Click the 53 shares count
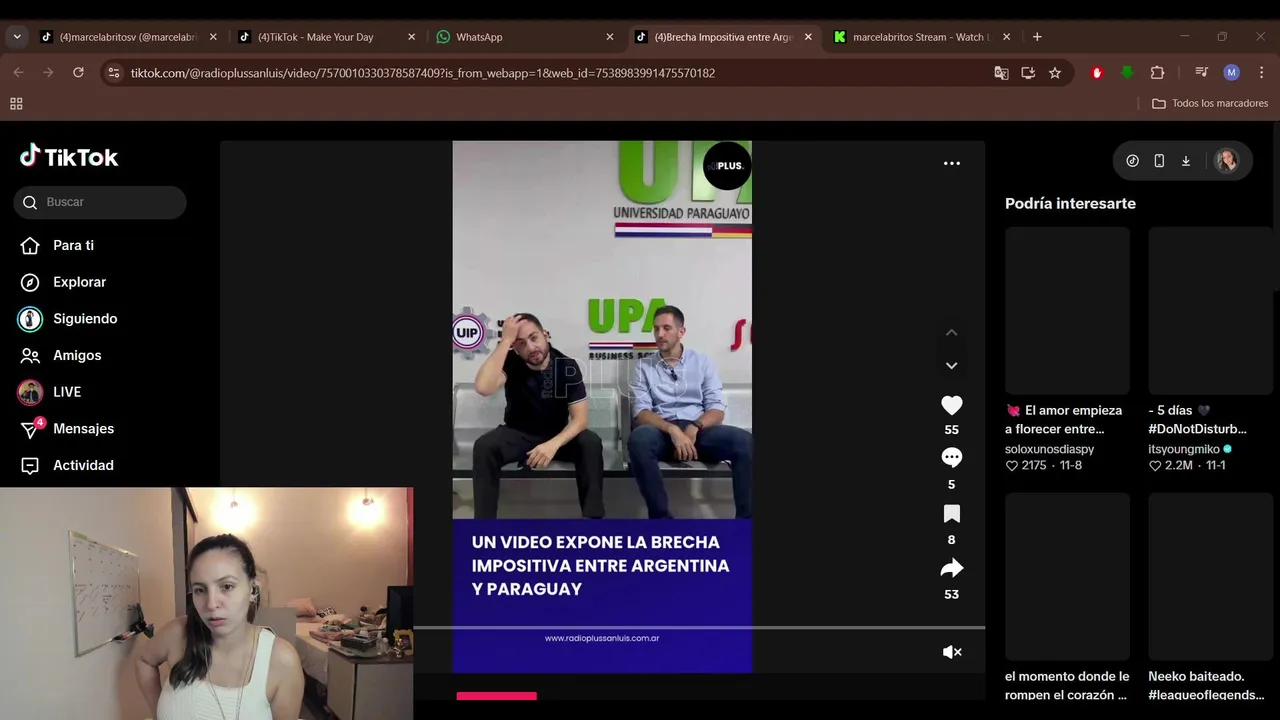 point(951,594)
